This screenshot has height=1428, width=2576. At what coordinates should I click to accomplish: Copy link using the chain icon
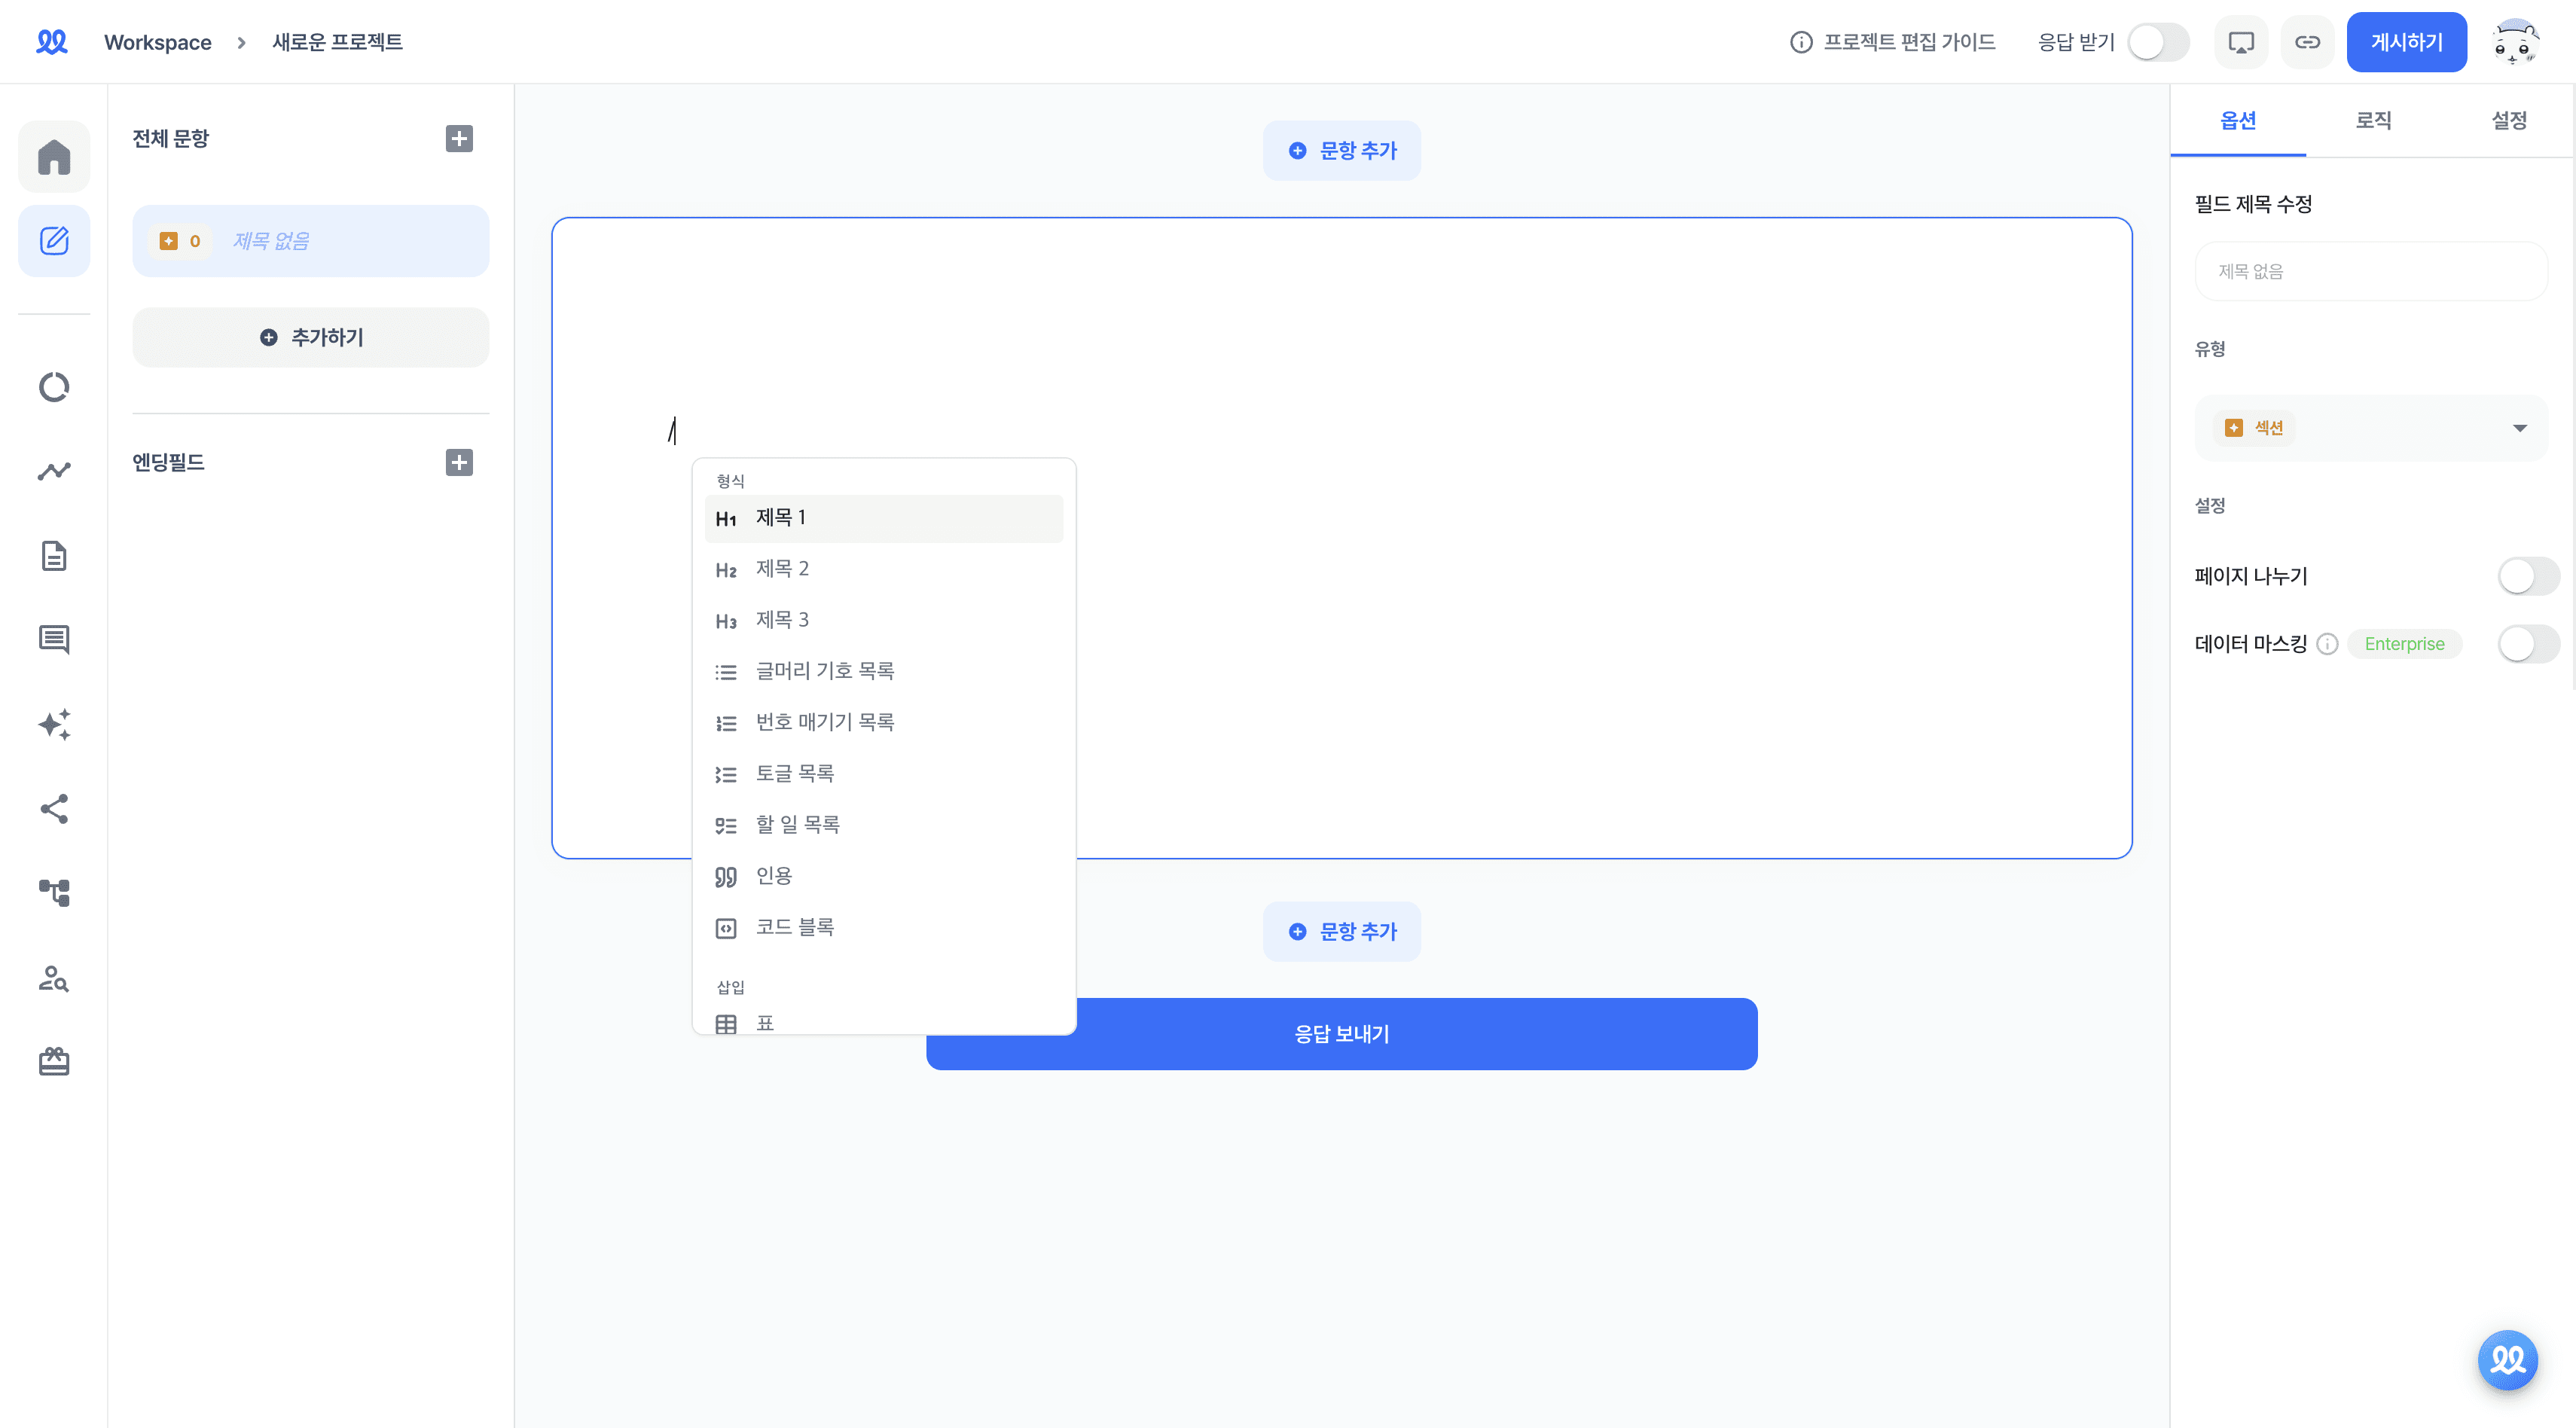[2307, 42]
